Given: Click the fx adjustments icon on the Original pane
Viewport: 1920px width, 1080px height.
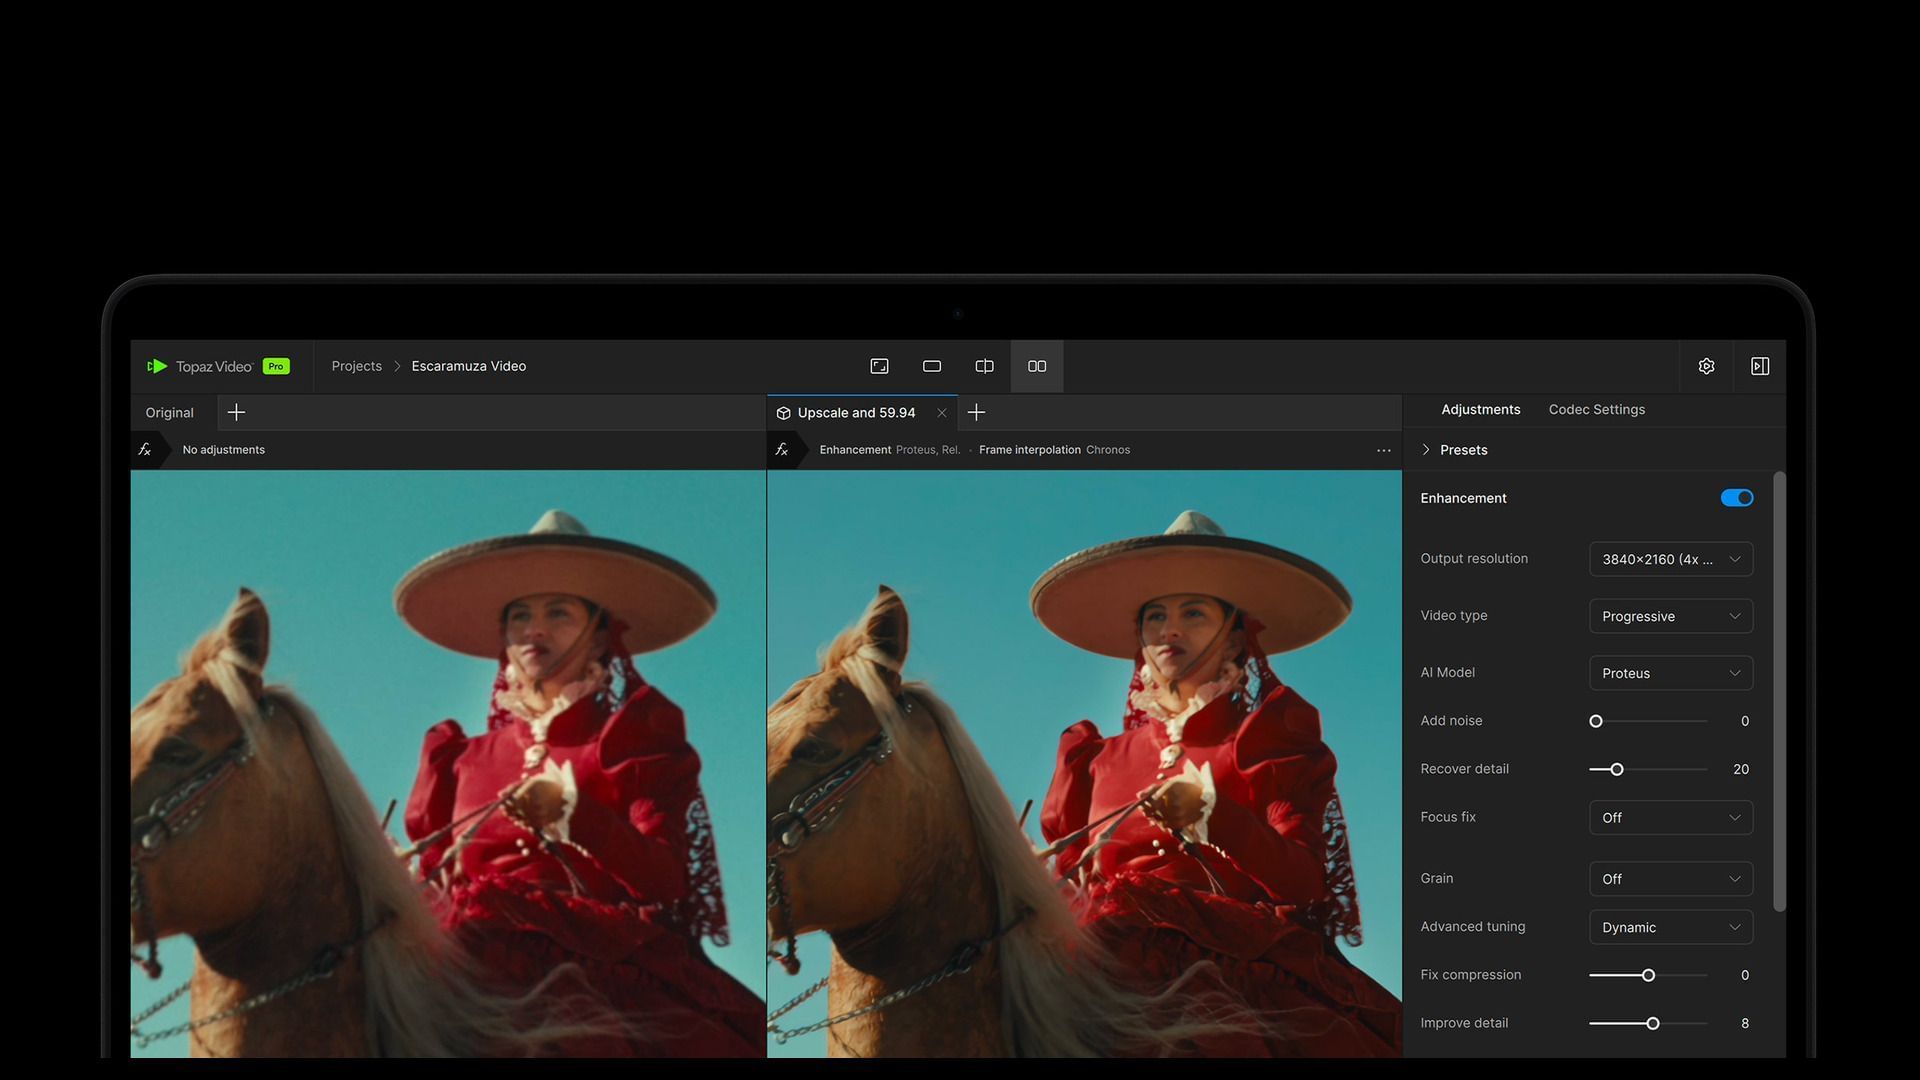Looking at the screenshot, I should [146, 449].
